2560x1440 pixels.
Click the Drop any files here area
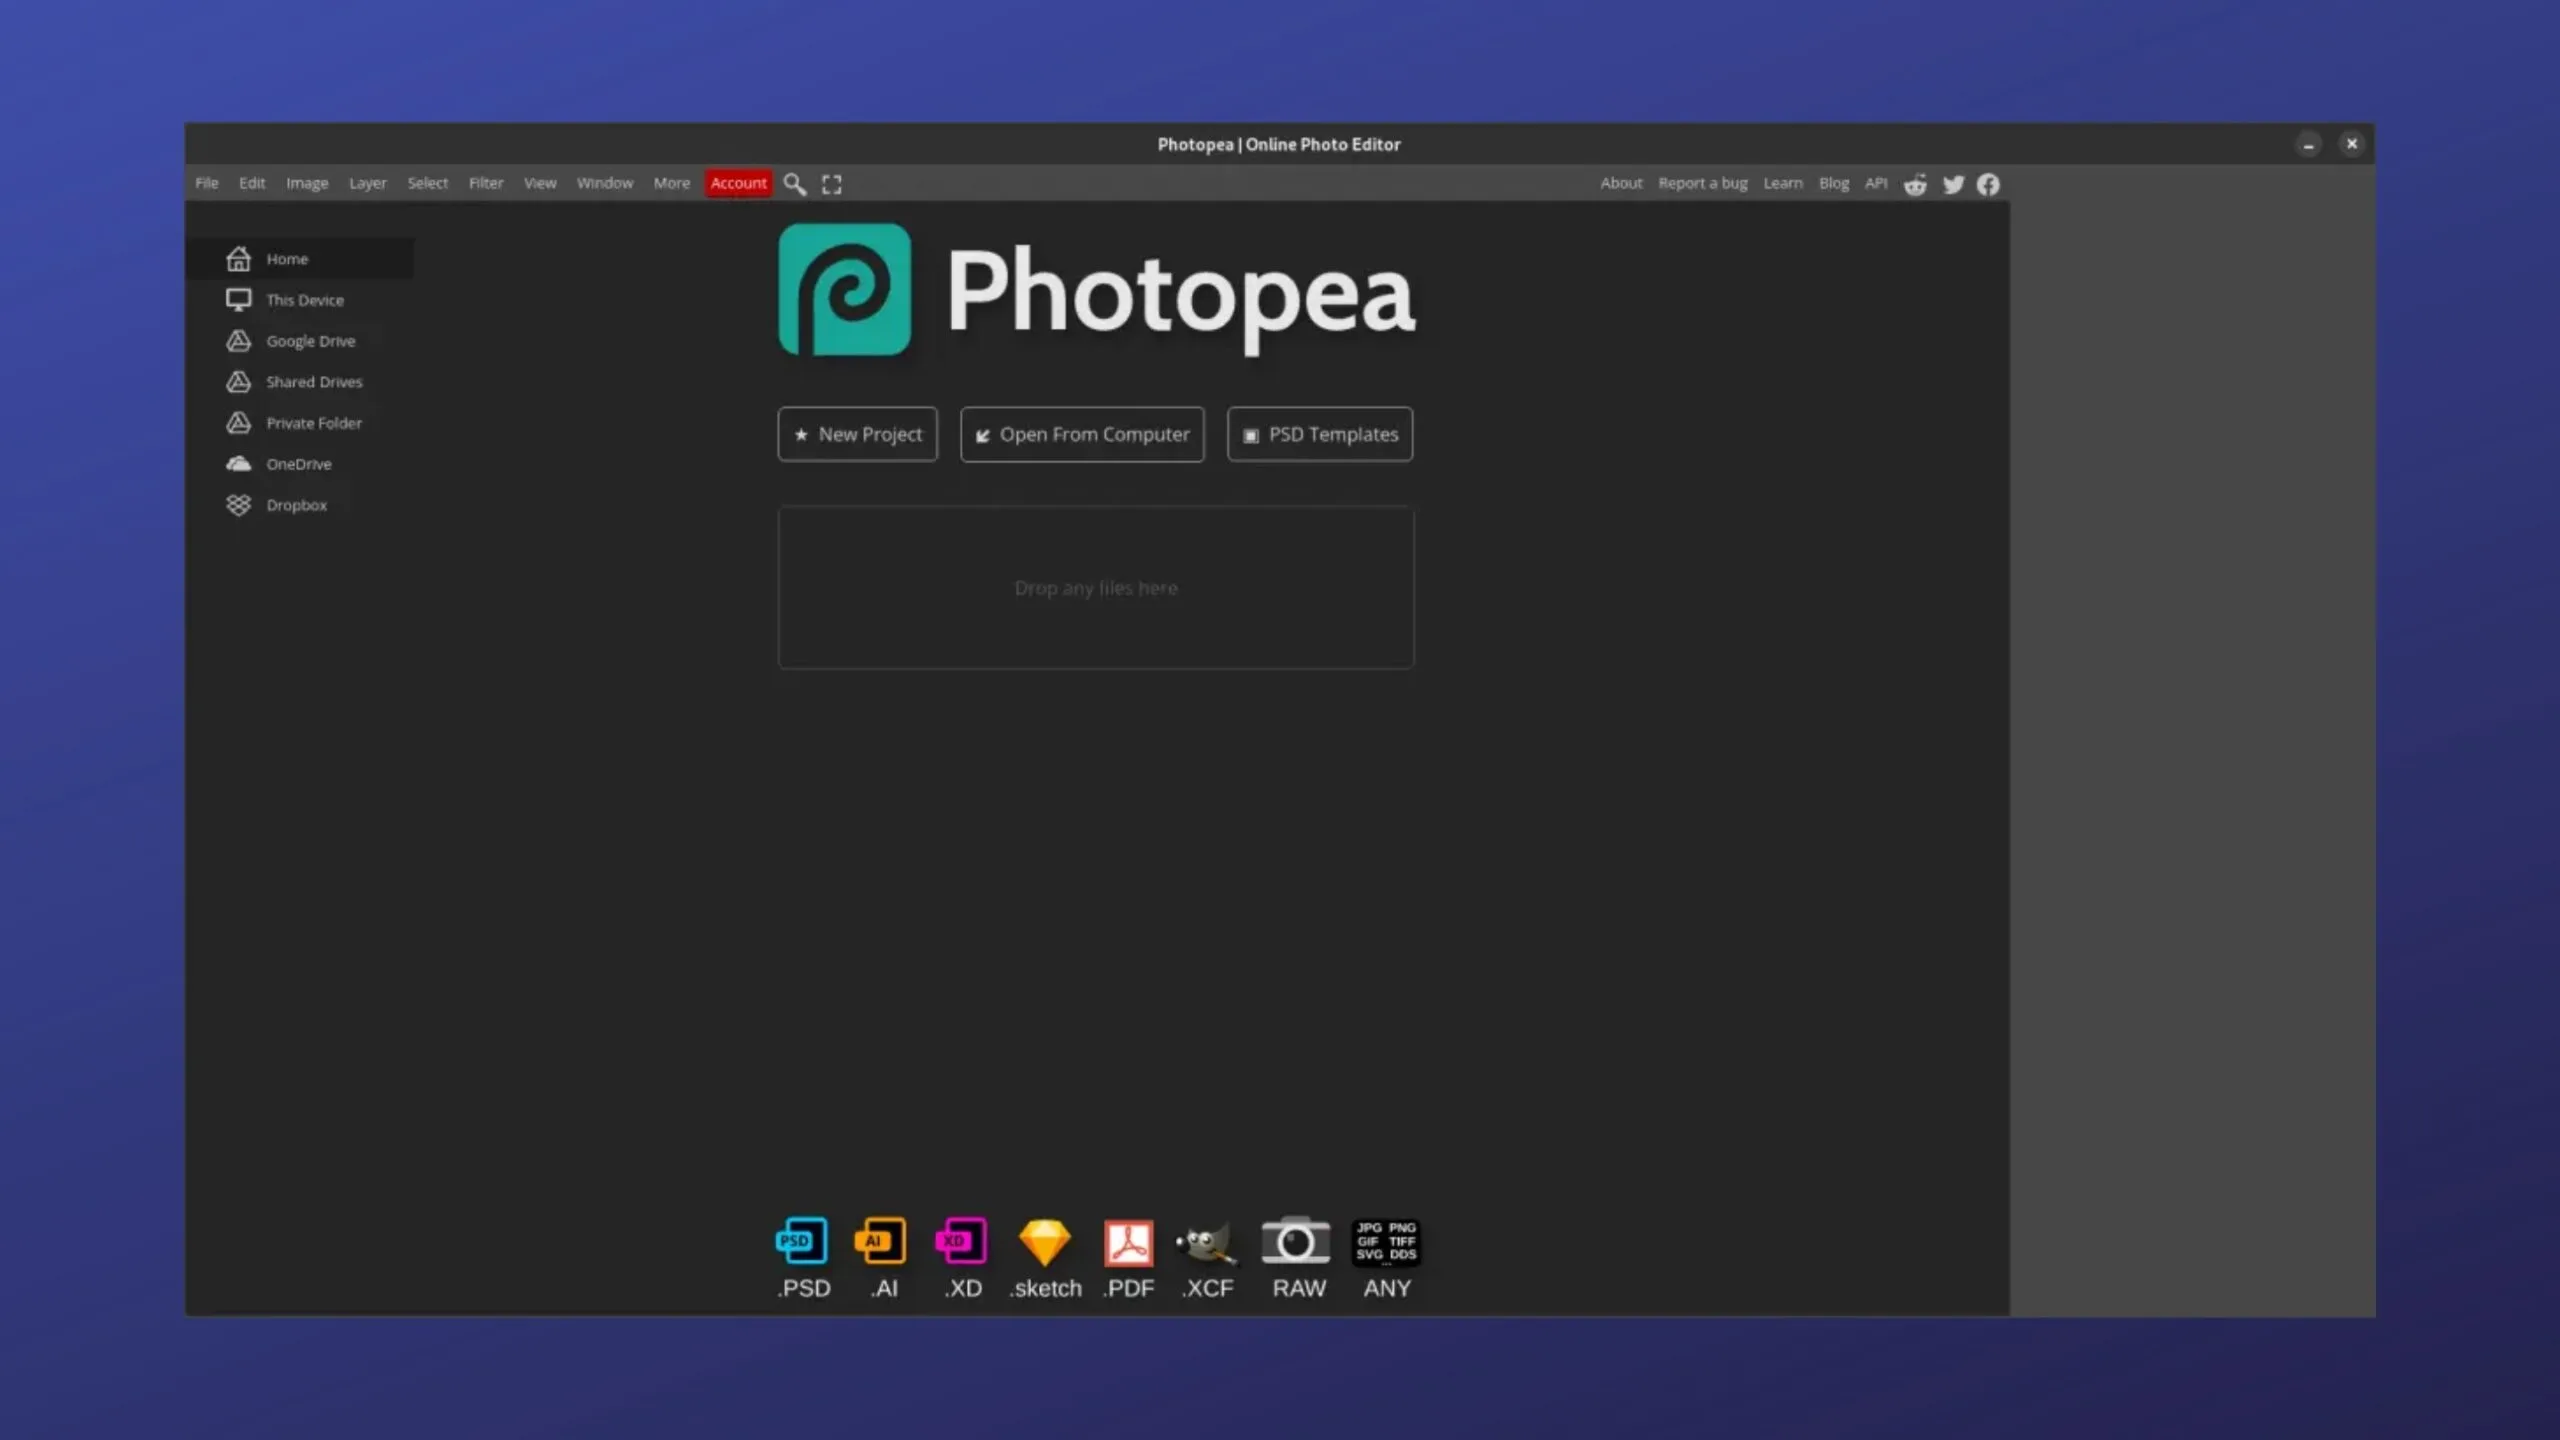coord(1096,588)
